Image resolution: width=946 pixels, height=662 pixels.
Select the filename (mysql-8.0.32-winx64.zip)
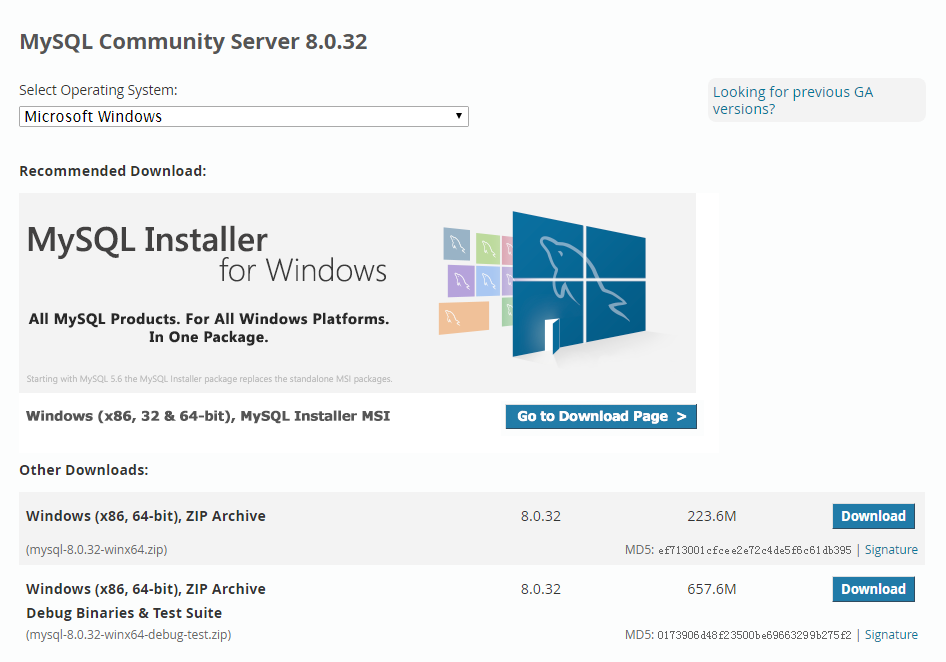(97, 550)
